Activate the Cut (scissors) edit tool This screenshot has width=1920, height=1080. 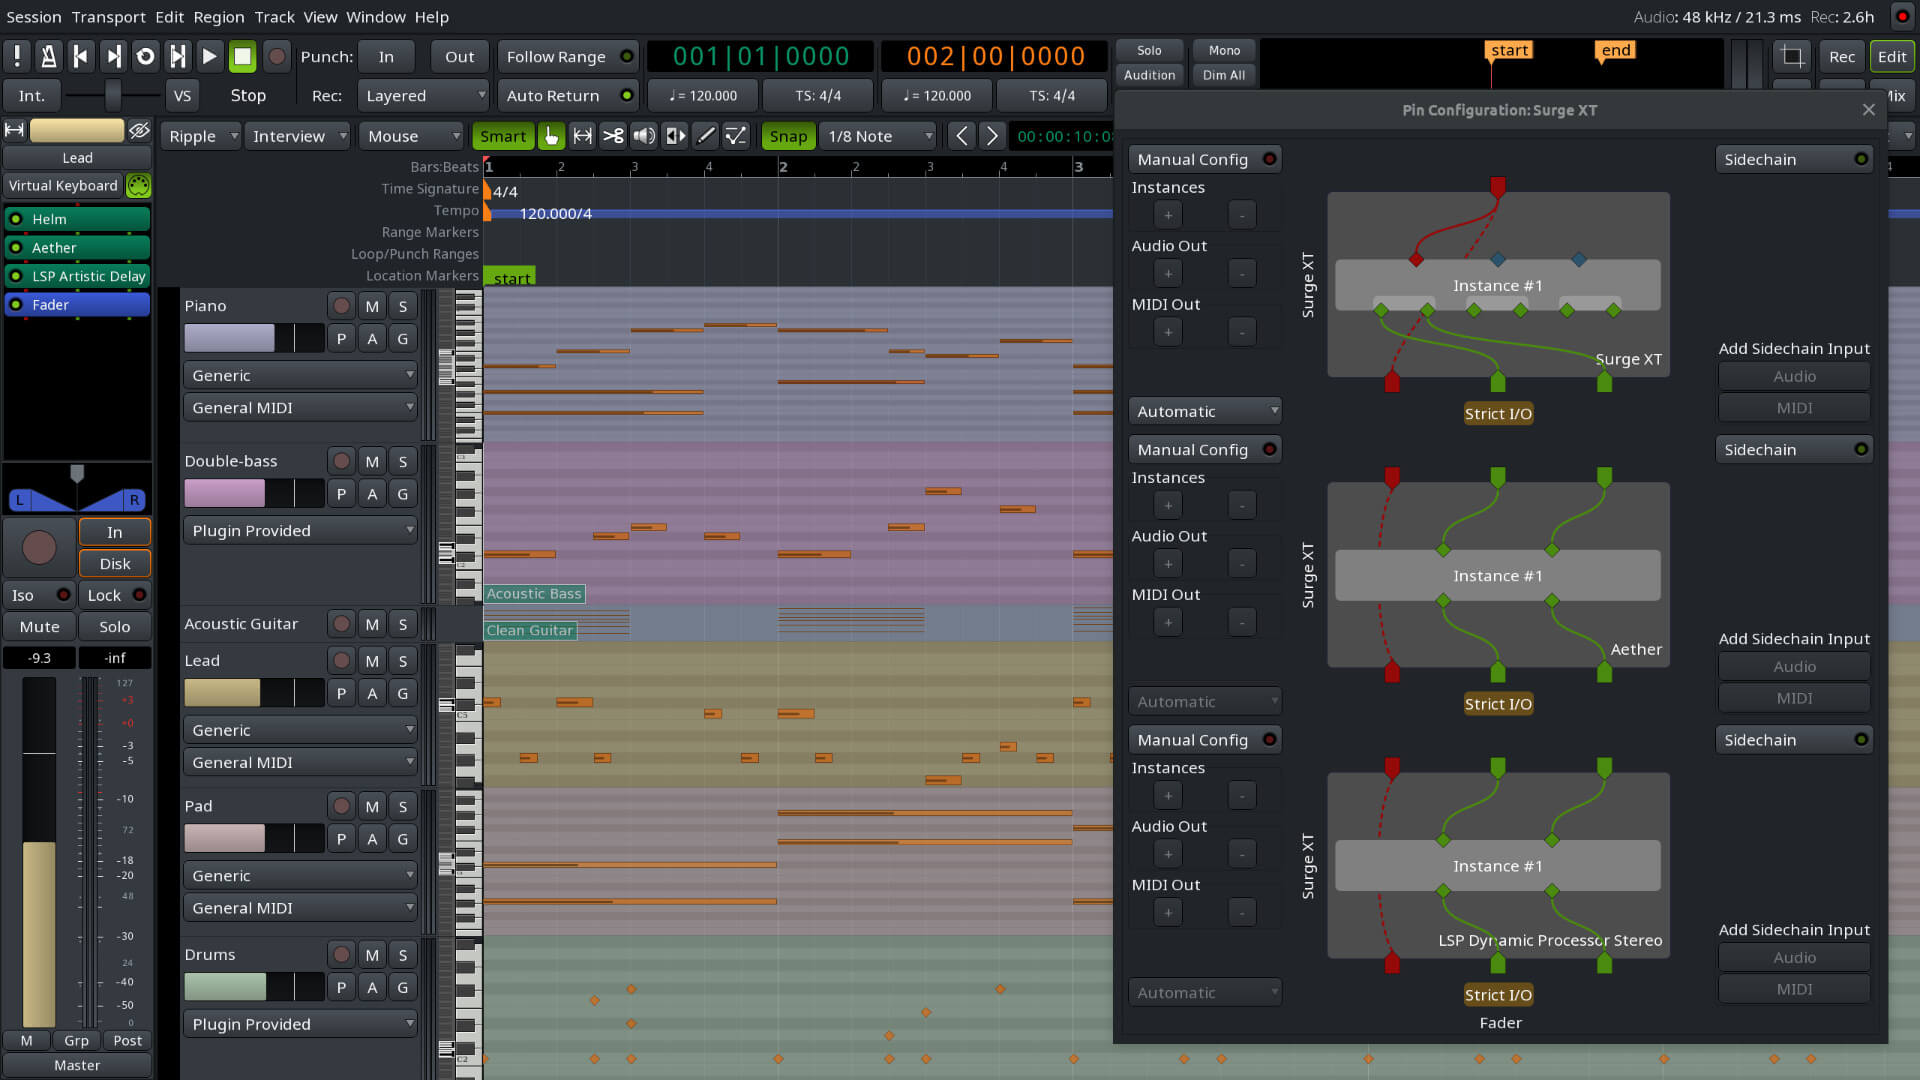(x=613, y=136)
